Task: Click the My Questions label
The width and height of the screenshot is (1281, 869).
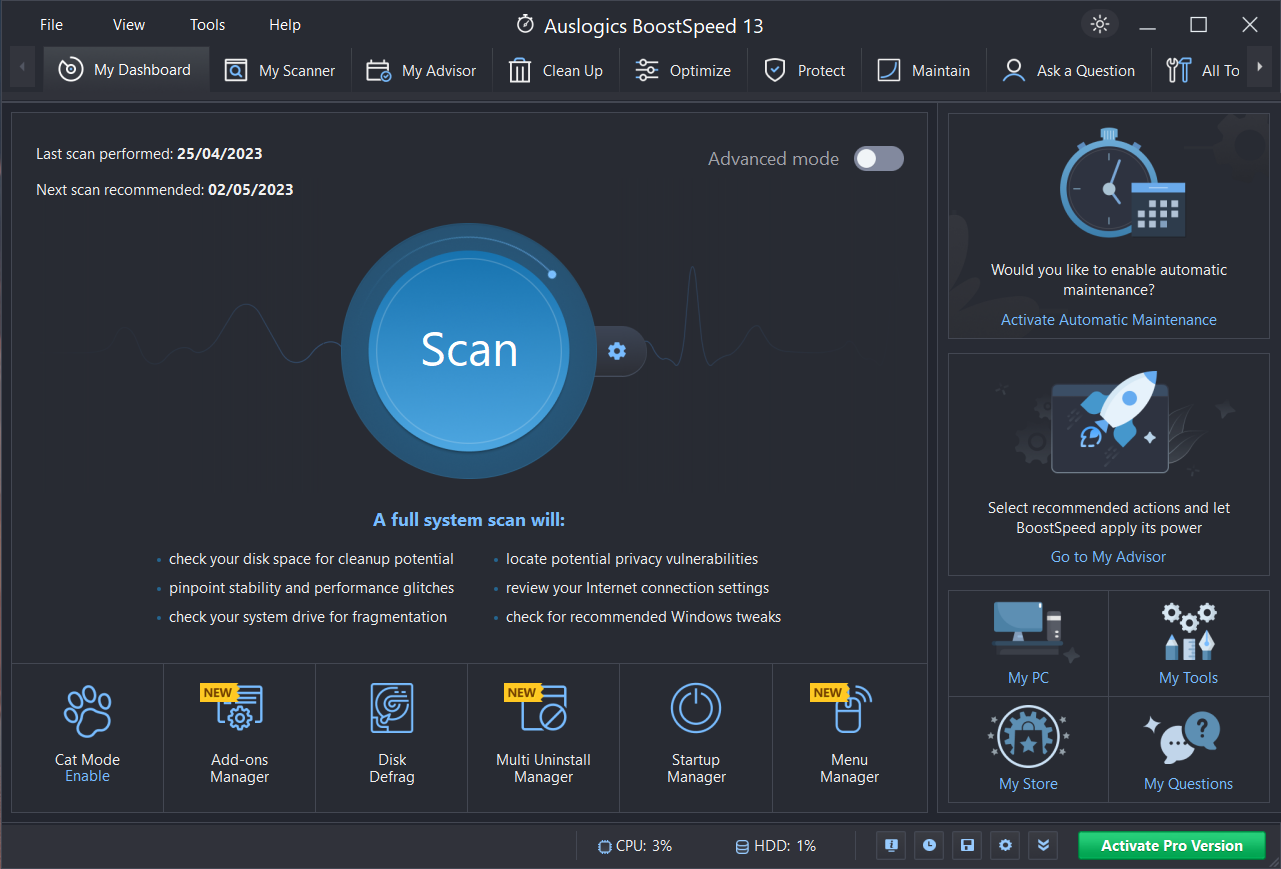Action: coord(1188,784)
